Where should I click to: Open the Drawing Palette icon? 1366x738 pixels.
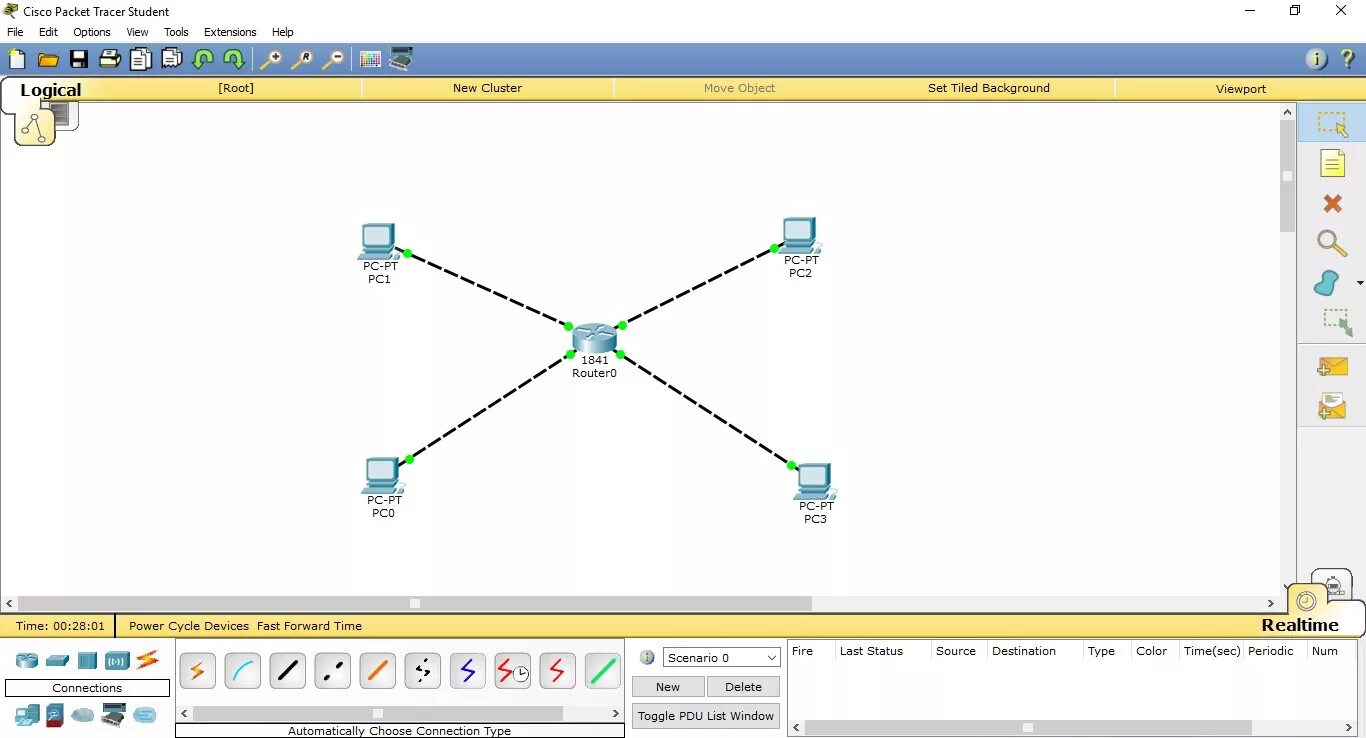370,60
